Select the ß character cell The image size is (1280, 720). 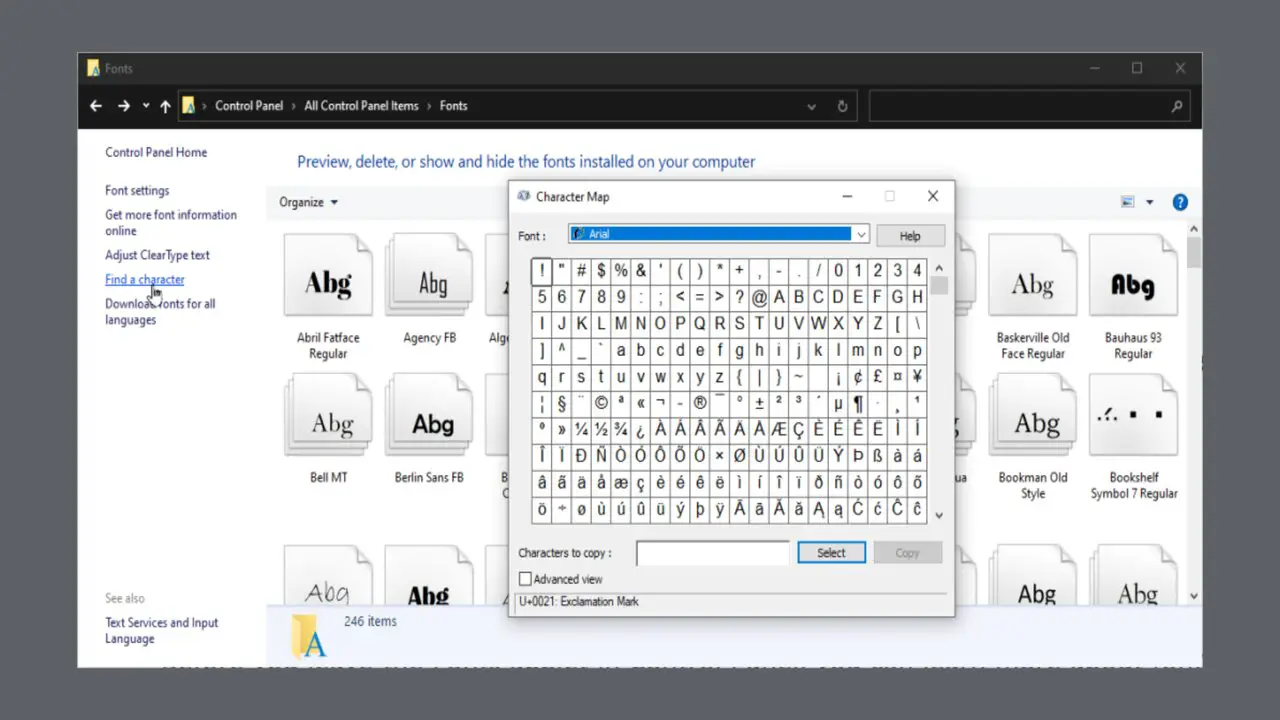pyautogui.click(x=878, y=456)
